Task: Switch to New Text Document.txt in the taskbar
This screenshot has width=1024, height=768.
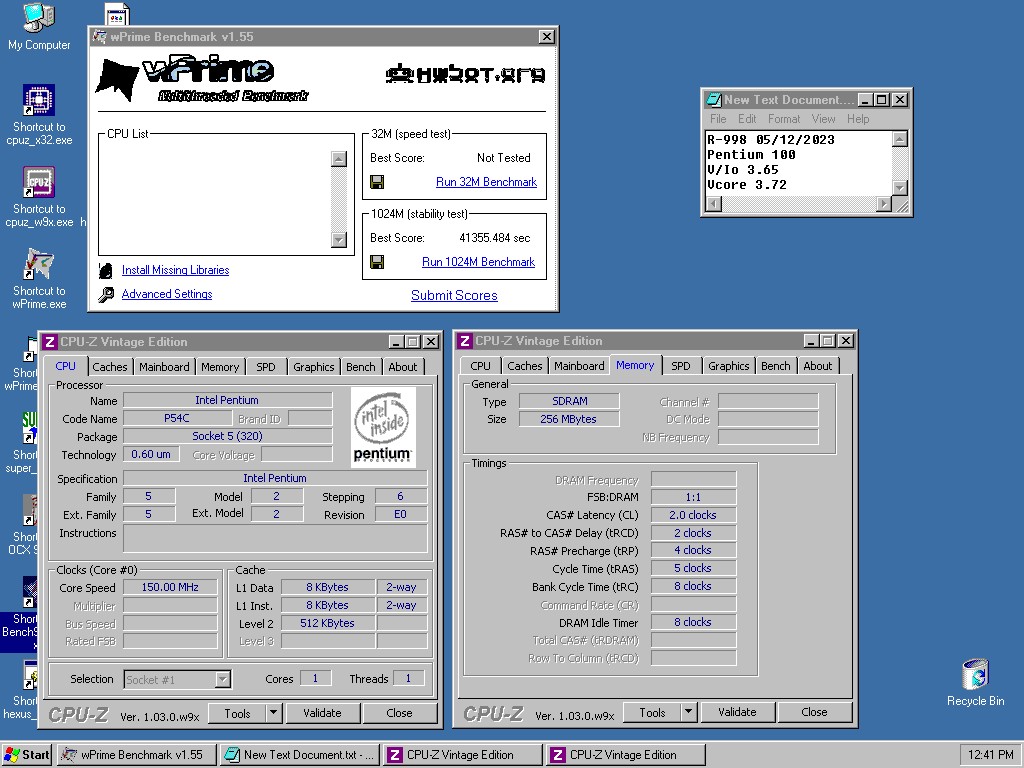Action: tap(299, 755)
